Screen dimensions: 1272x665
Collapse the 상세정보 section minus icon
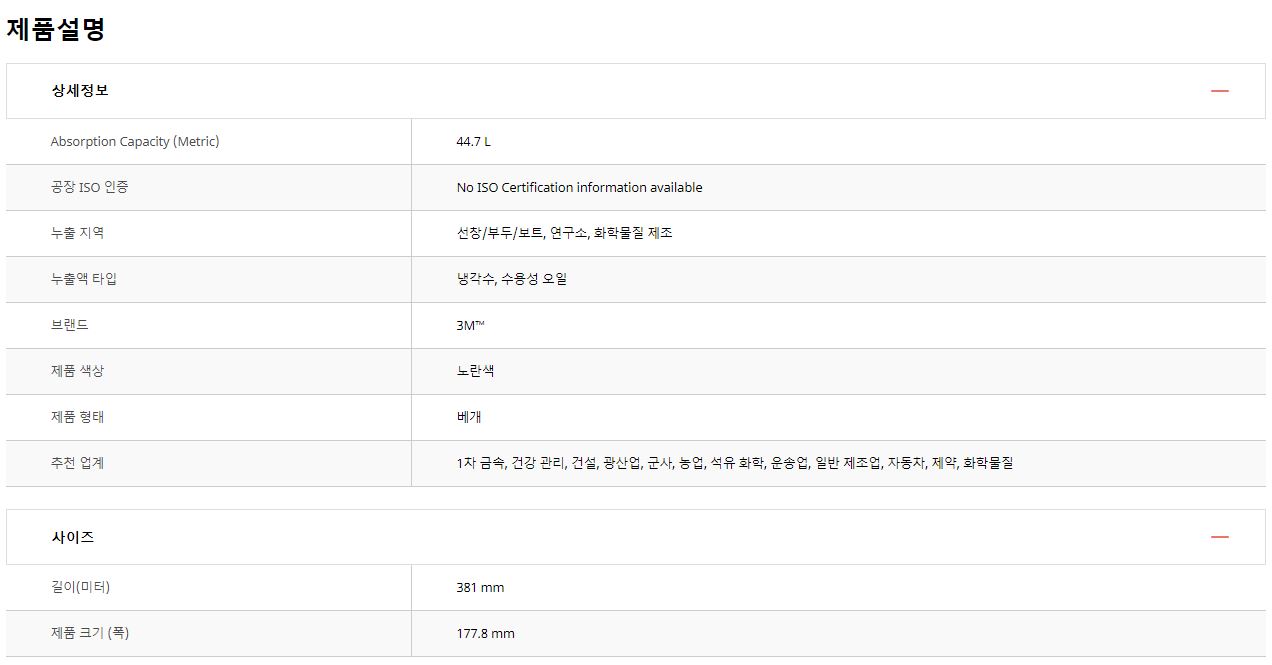(1219, 91)
